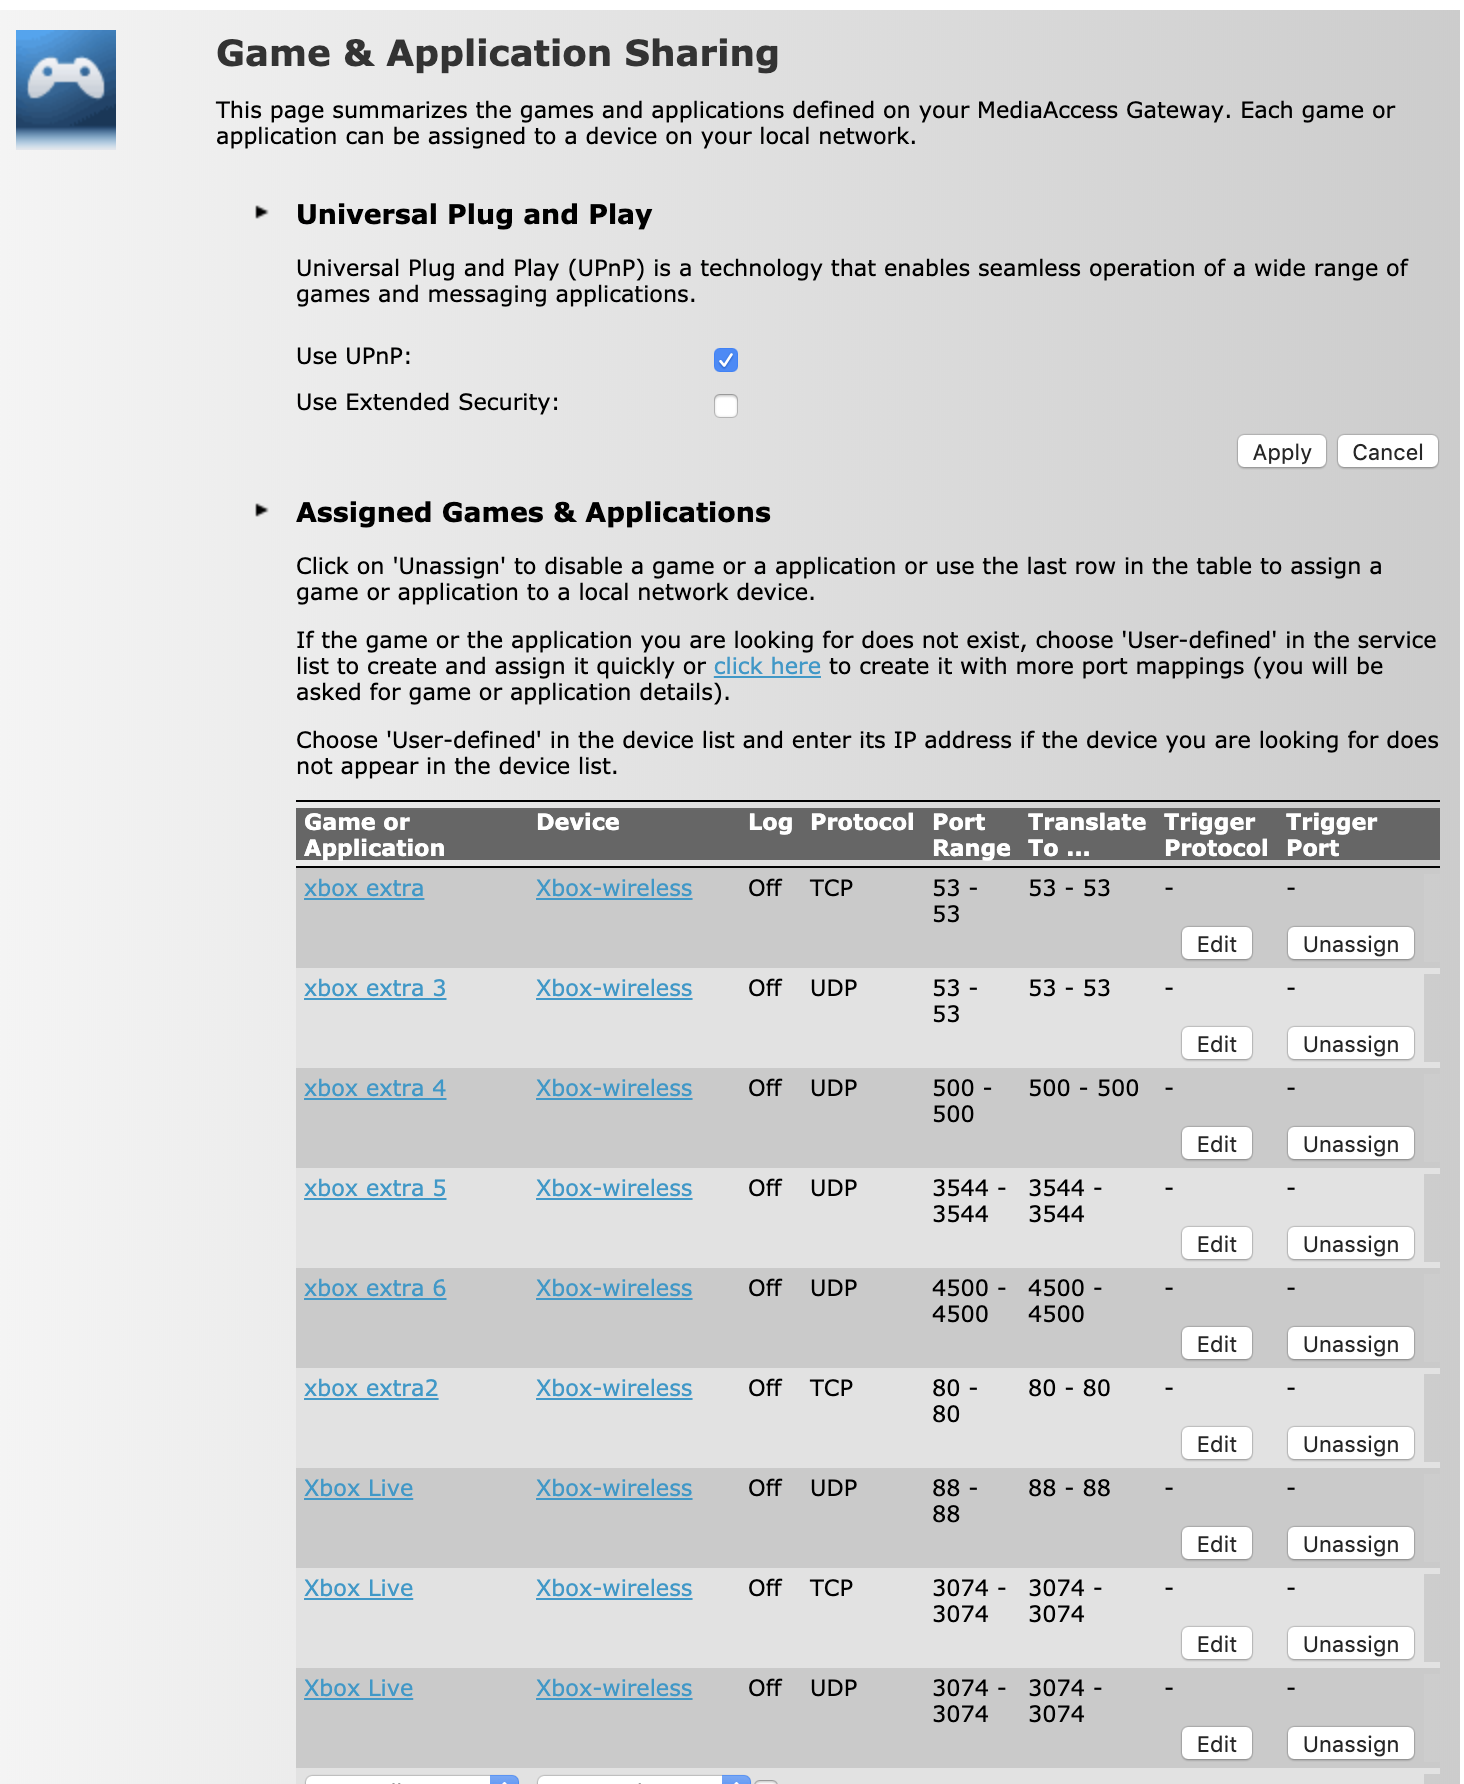Open Xbox-wireless device in the xbox extra 3 row
This screenshot has width=1464, height=1784.
click(614, 988)
